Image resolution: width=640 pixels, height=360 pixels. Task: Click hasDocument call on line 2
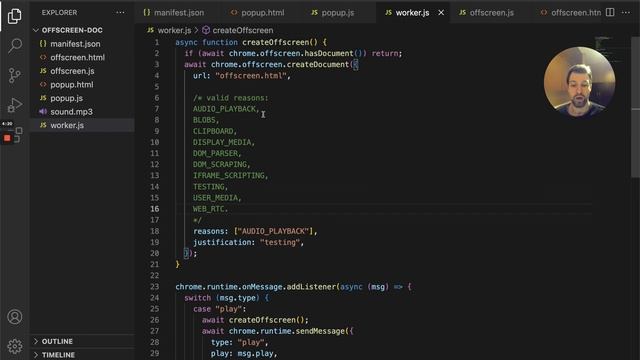pyautogui.click(x=329, y=53)
